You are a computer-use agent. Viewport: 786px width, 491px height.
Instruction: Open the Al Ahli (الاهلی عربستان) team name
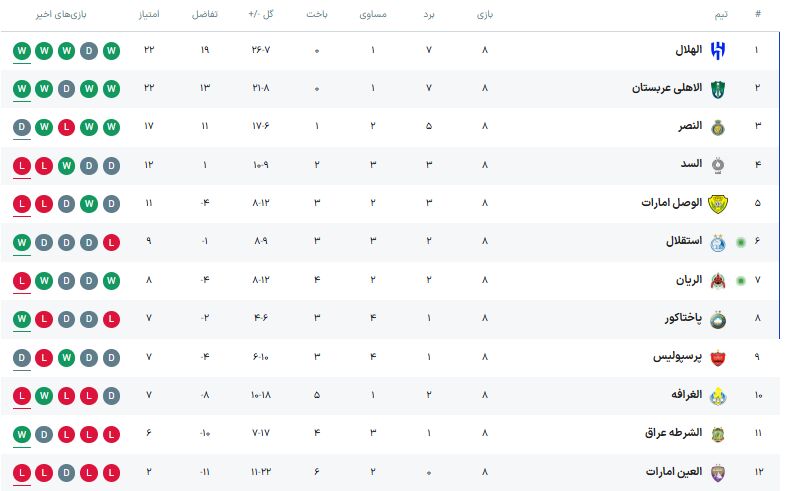(x=667, y=88)
